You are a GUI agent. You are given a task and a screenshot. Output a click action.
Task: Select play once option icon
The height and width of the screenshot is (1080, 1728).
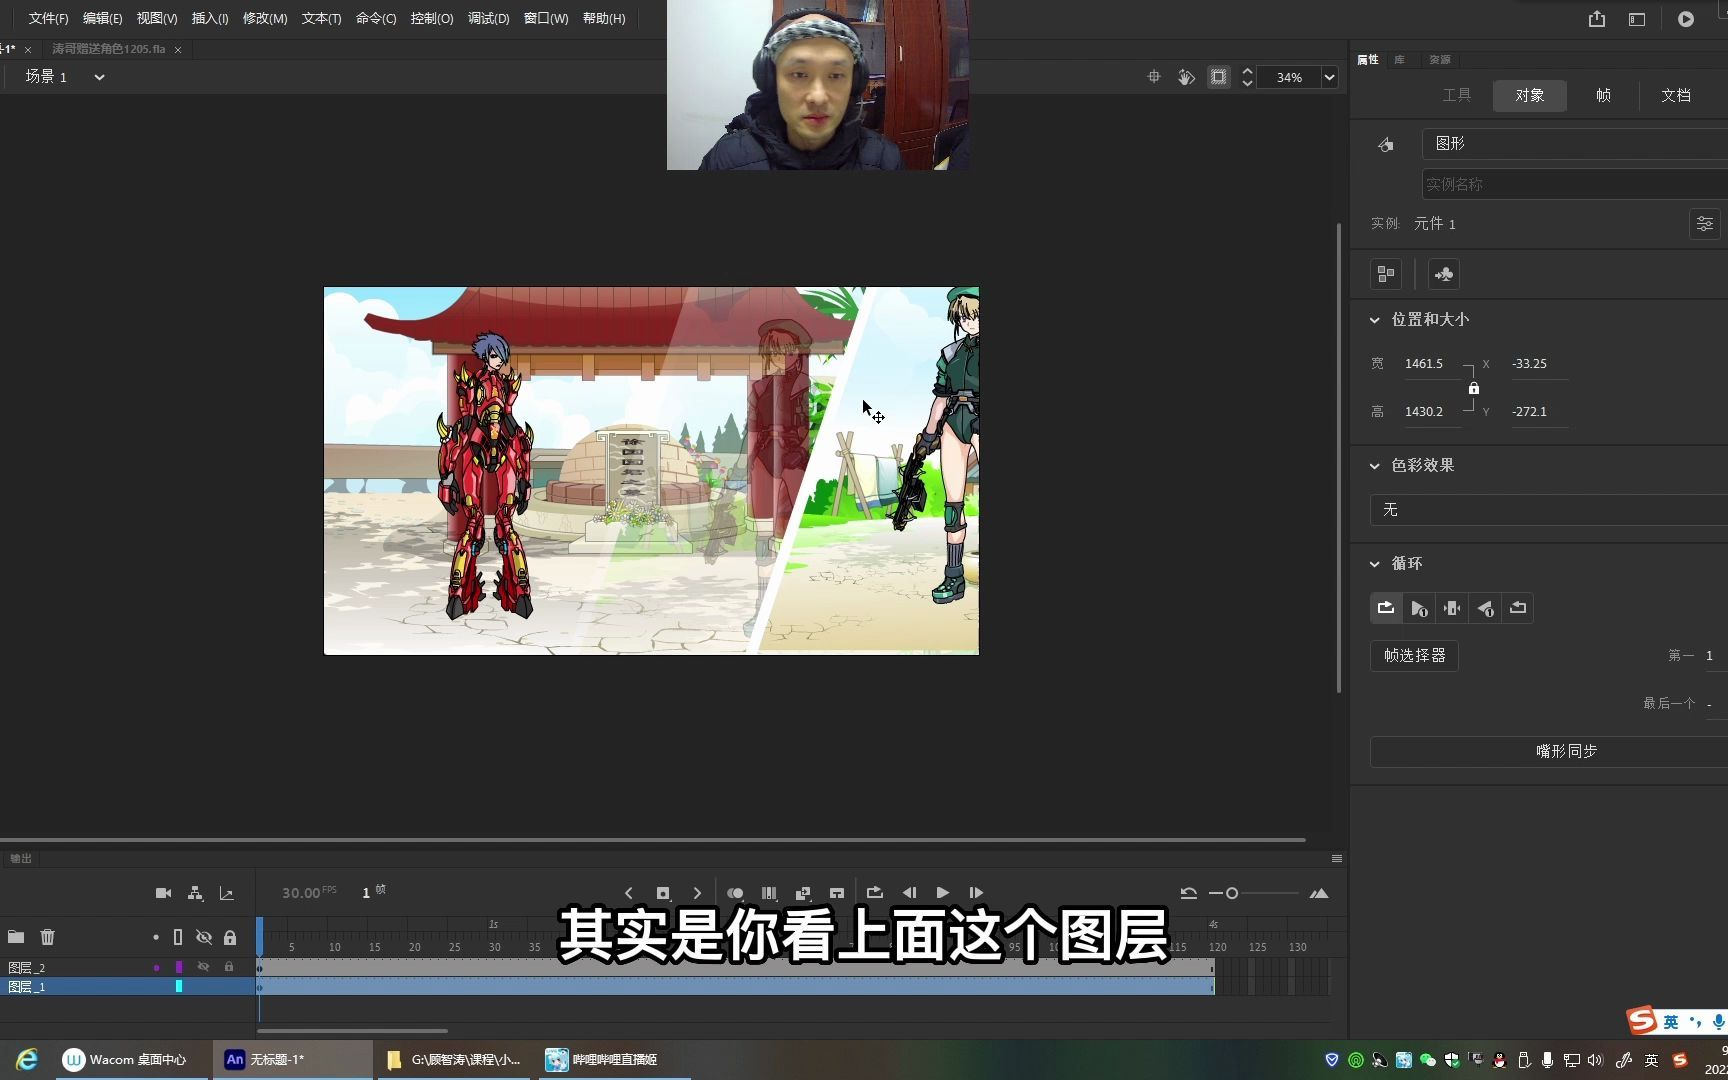(x=1419, y=608)
